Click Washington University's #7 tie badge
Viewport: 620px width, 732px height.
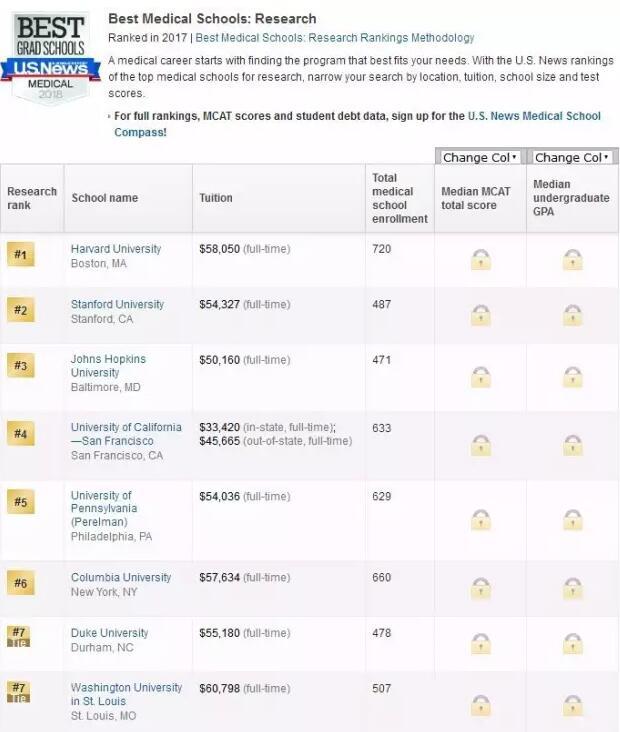[19, 692]
